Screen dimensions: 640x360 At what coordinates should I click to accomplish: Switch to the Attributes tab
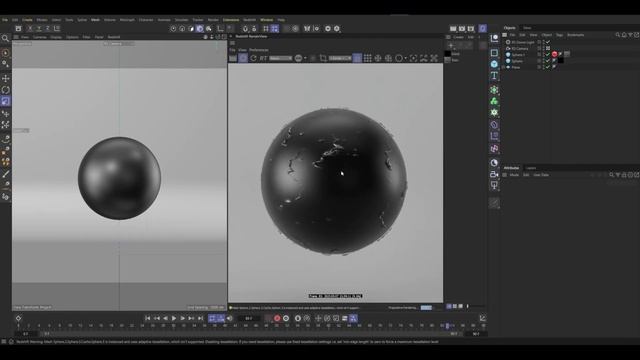(511, 168)
